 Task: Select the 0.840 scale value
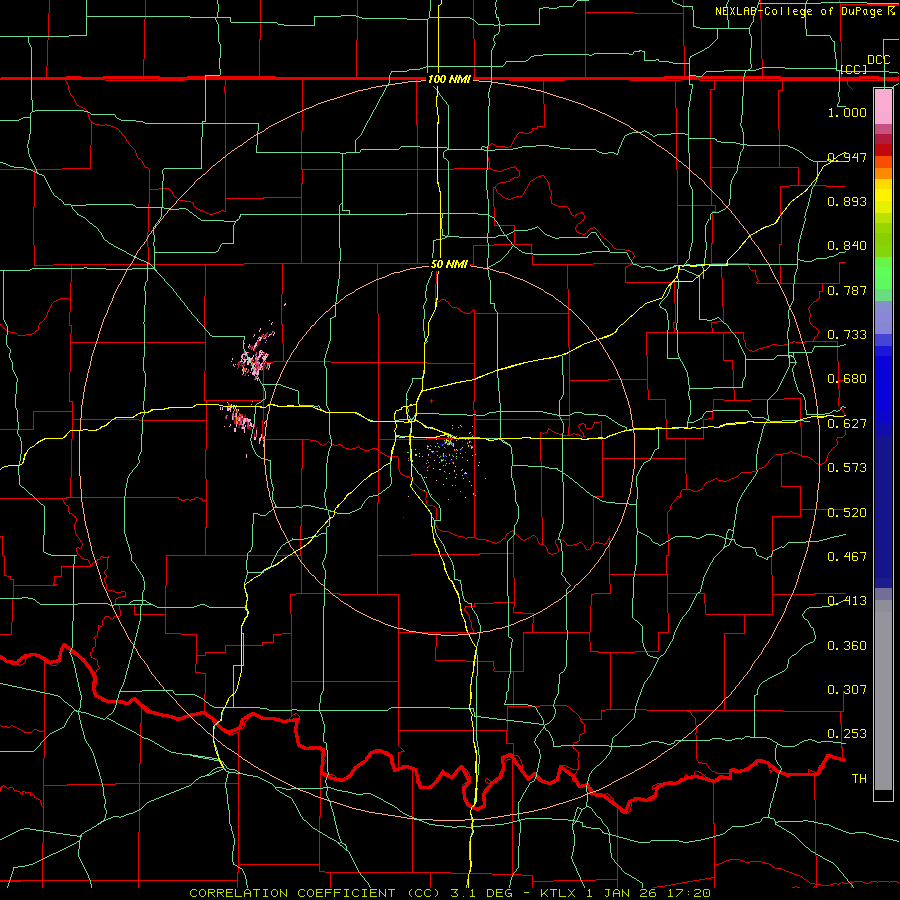[847, 246]
